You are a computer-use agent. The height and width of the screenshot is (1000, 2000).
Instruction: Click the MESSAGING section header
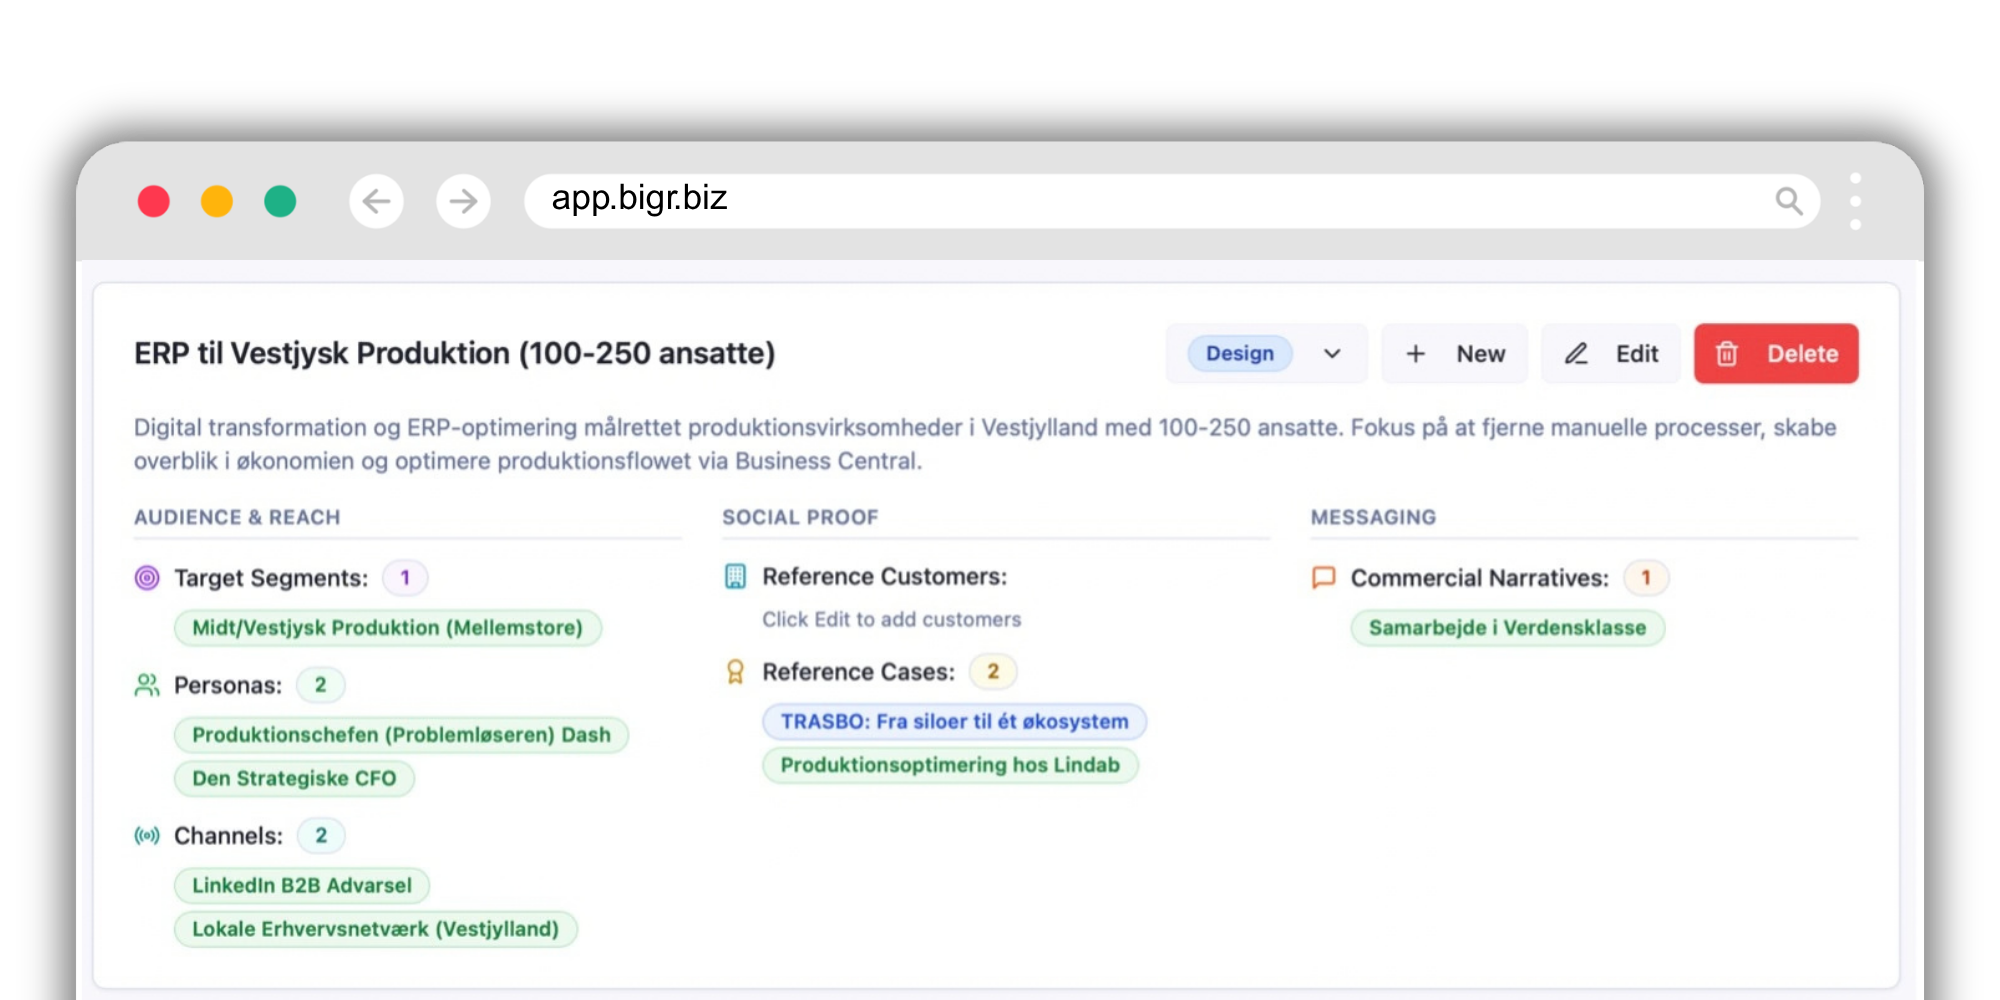pyautogui.click(x=1373, y=518)
